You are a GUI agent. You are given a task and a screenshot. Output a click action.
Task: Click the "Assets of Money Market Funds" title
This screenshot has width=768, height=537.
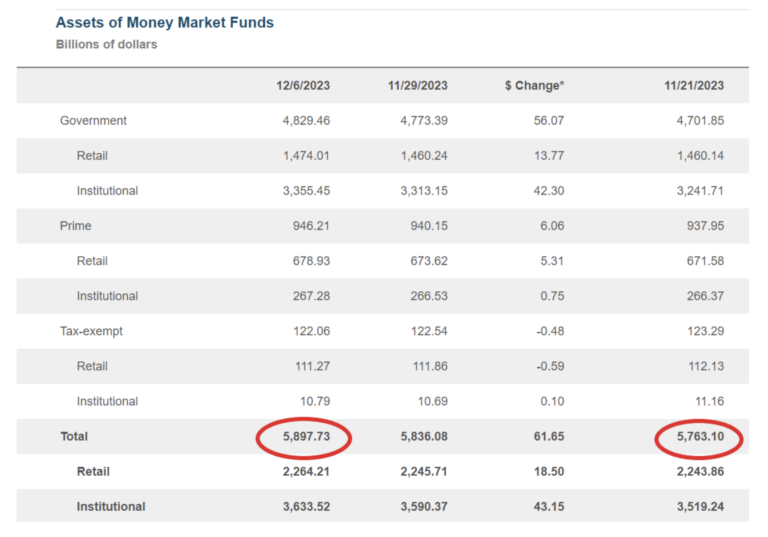(x=164, y=22)
